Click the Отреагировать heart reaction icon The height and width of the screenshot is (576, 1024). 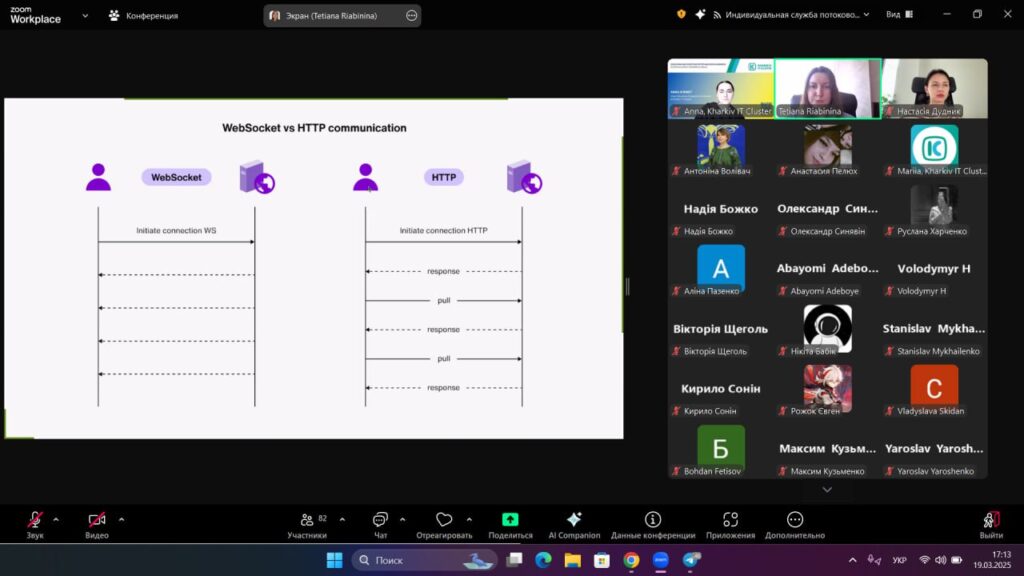tap(444, 519)
